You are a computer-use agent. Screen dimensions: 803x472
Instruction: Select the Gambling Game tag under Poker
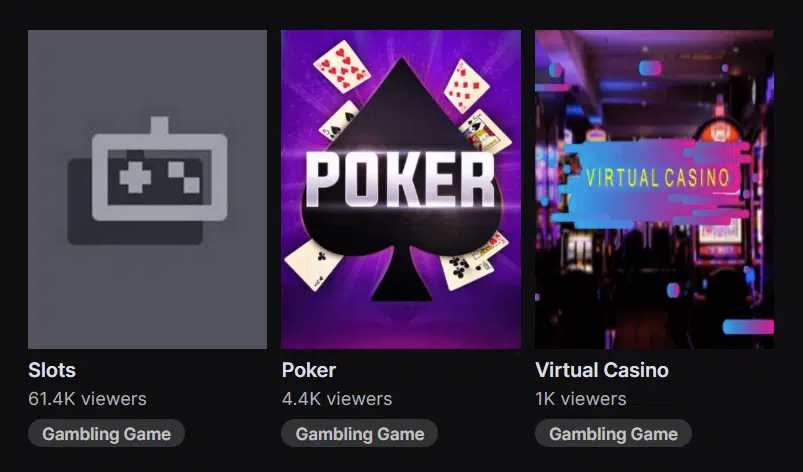click(x=360, y=434)
